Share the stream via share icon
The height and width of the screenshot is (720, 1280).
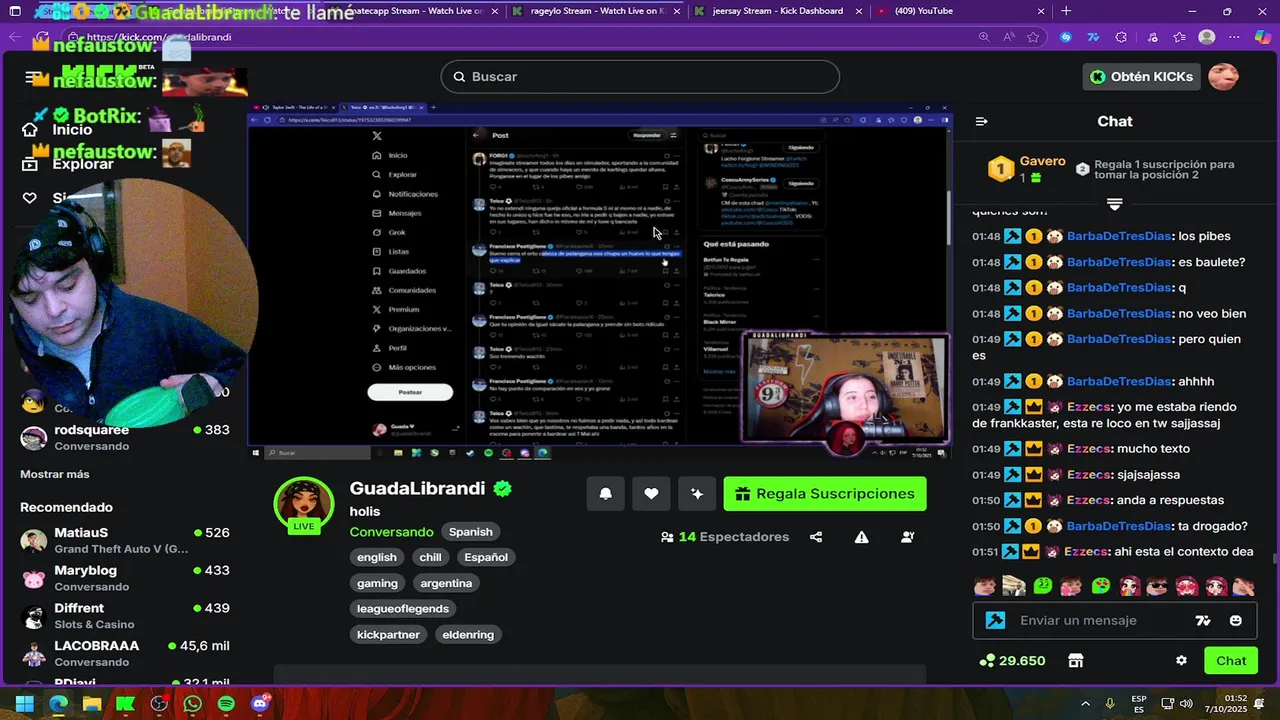point(816,537)
